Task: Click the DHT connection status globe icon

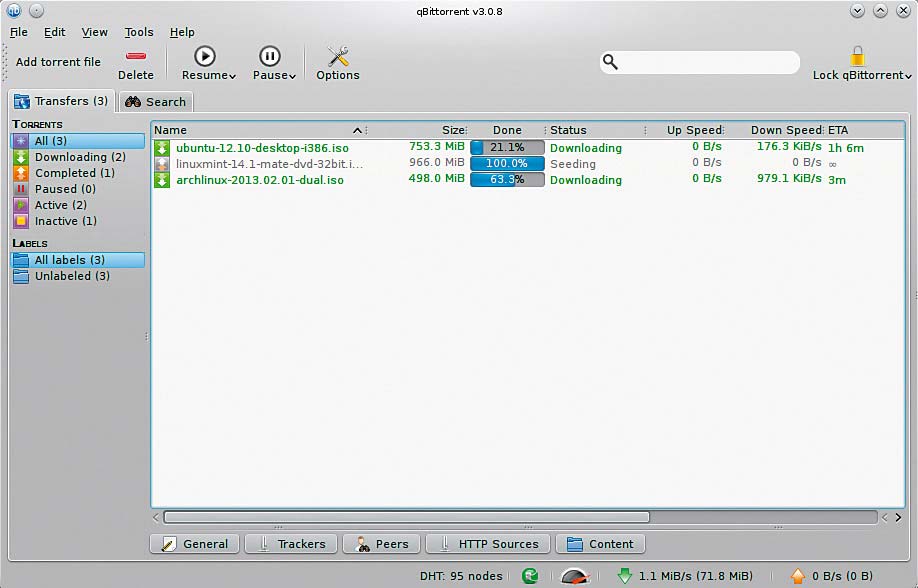Action: pyautogui.click(x=530, y=576)
